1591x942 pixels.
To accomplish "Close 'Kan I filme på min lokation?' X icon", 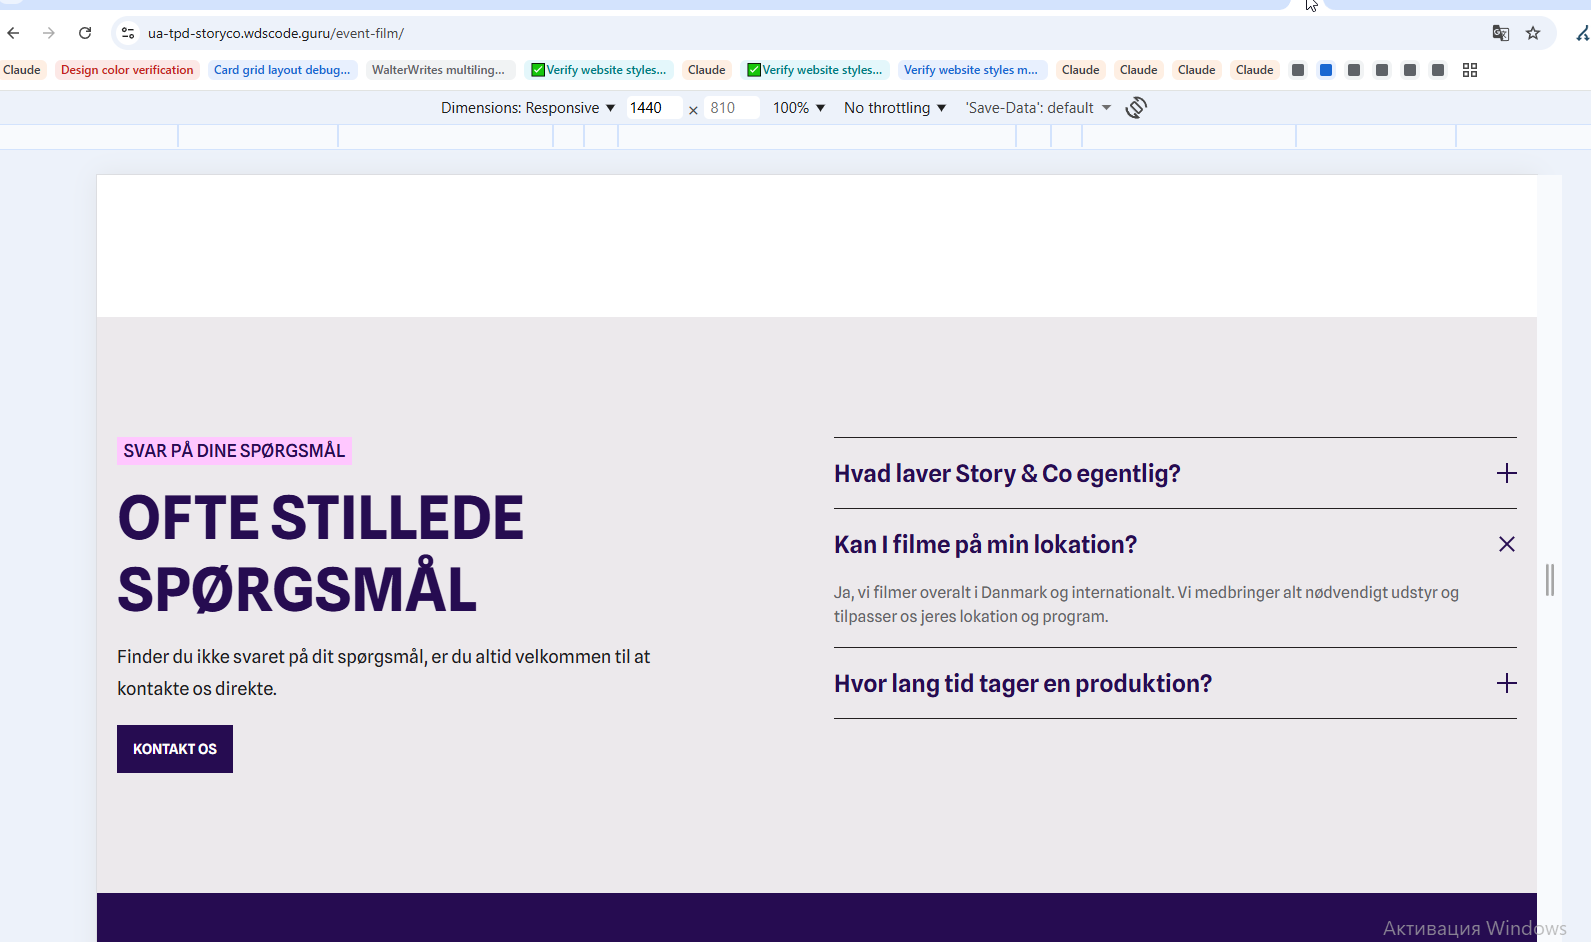I will click(x=1507, y=544).
